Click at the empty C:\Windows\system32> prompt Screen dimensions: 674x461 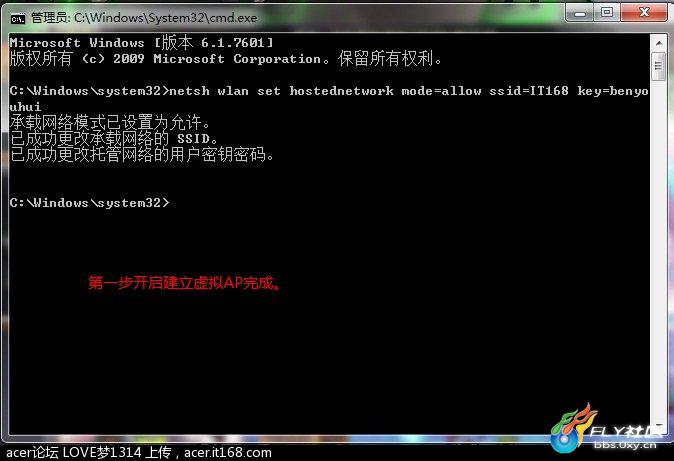[x=89, y=203]
